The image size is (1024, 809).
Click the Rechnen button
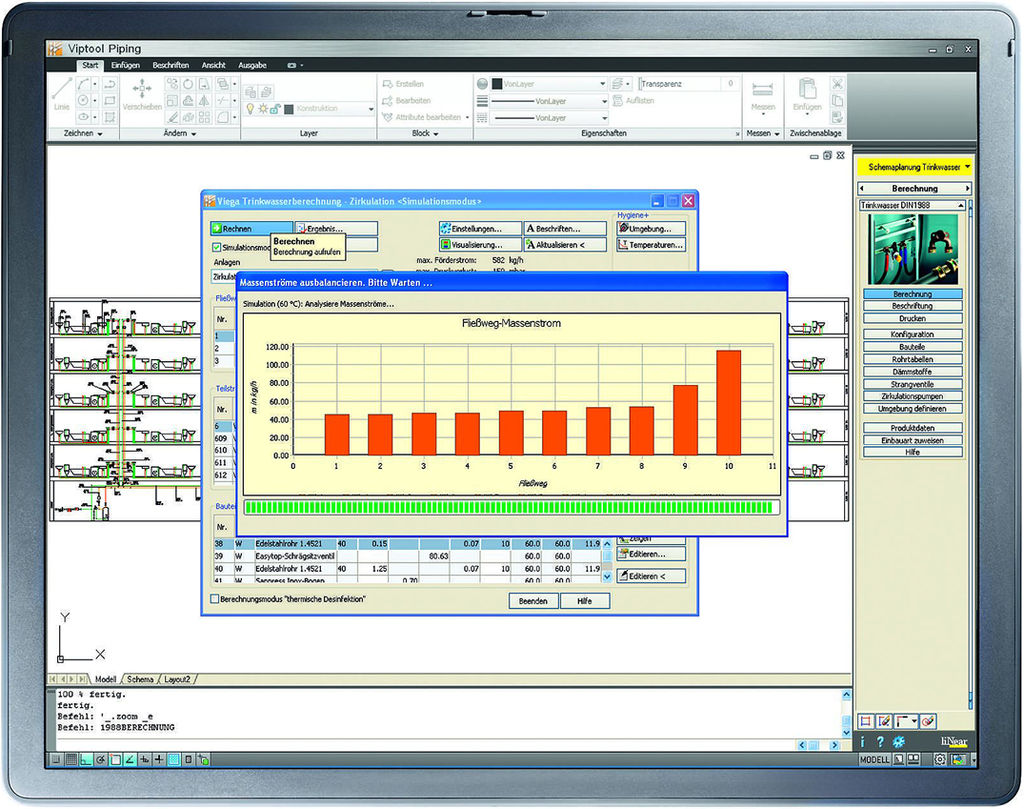tap(251, 229)
